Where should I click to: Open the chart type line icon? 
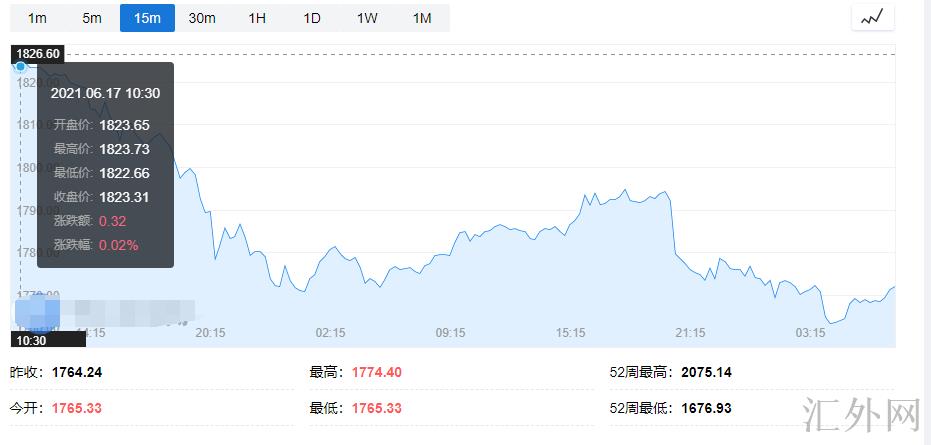pyautogui.click(x=873, y=17)
